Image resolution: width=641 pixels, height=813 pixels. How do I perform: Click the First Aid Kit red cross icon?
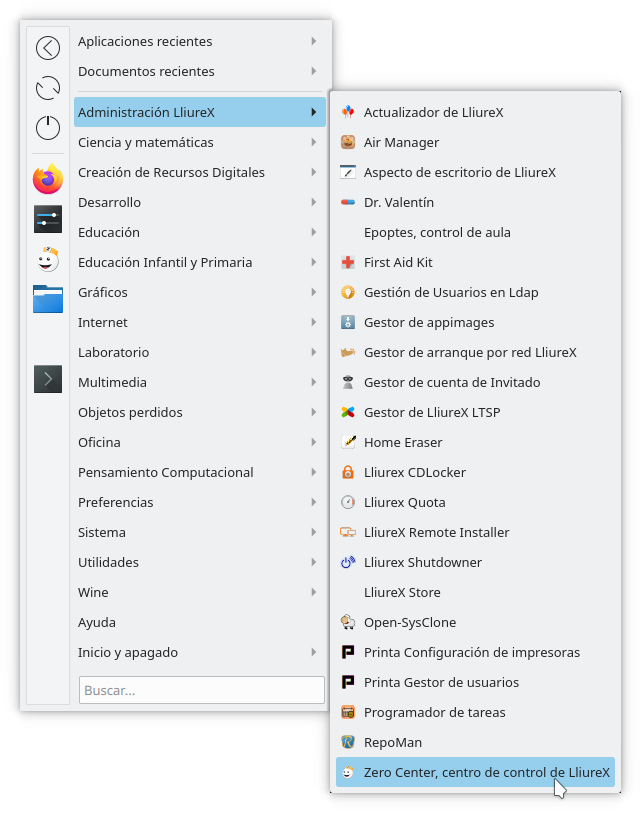(348, 263)
